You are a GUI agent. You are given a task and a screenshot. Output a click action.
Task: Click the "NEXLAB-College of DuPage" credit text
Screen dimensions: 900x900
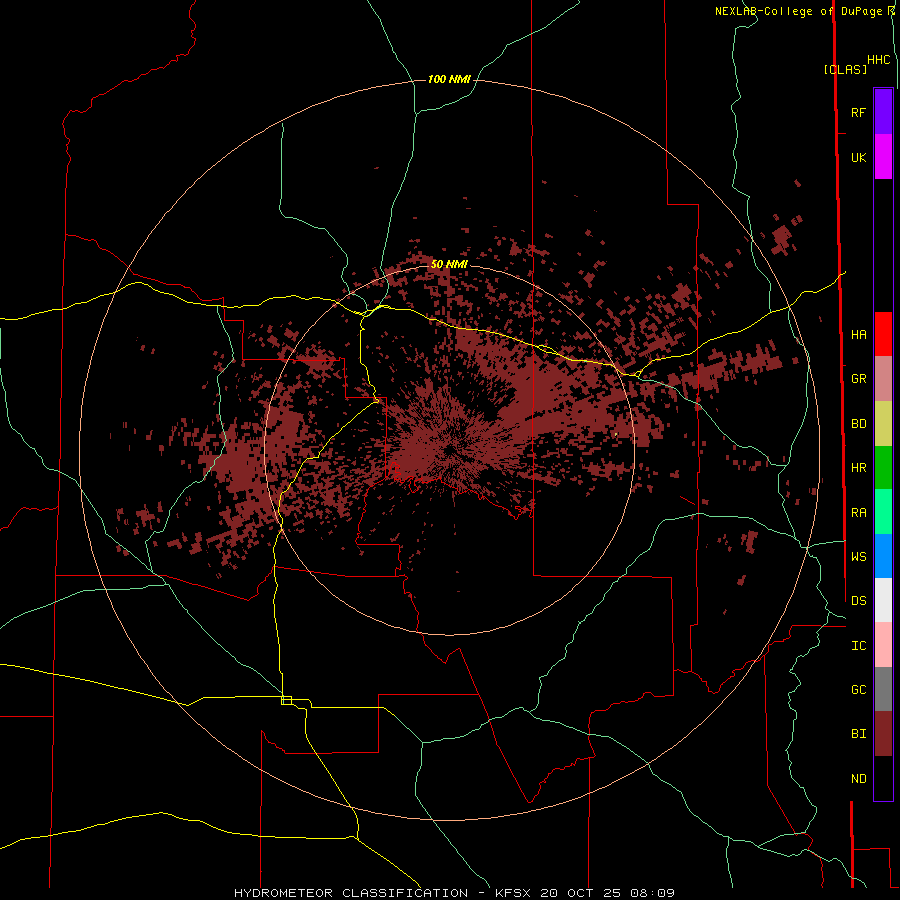click(798, 11)
